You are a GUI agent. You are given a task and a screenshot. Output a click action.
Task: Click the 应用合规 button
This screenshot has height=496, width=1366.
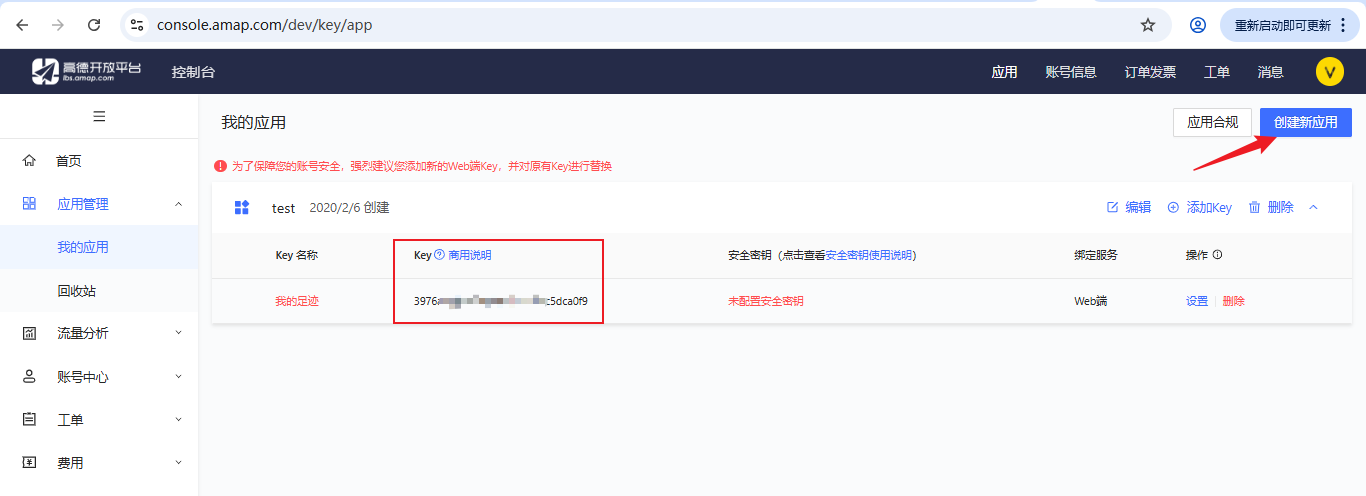pyautogui.click(x=1212, y=122)
